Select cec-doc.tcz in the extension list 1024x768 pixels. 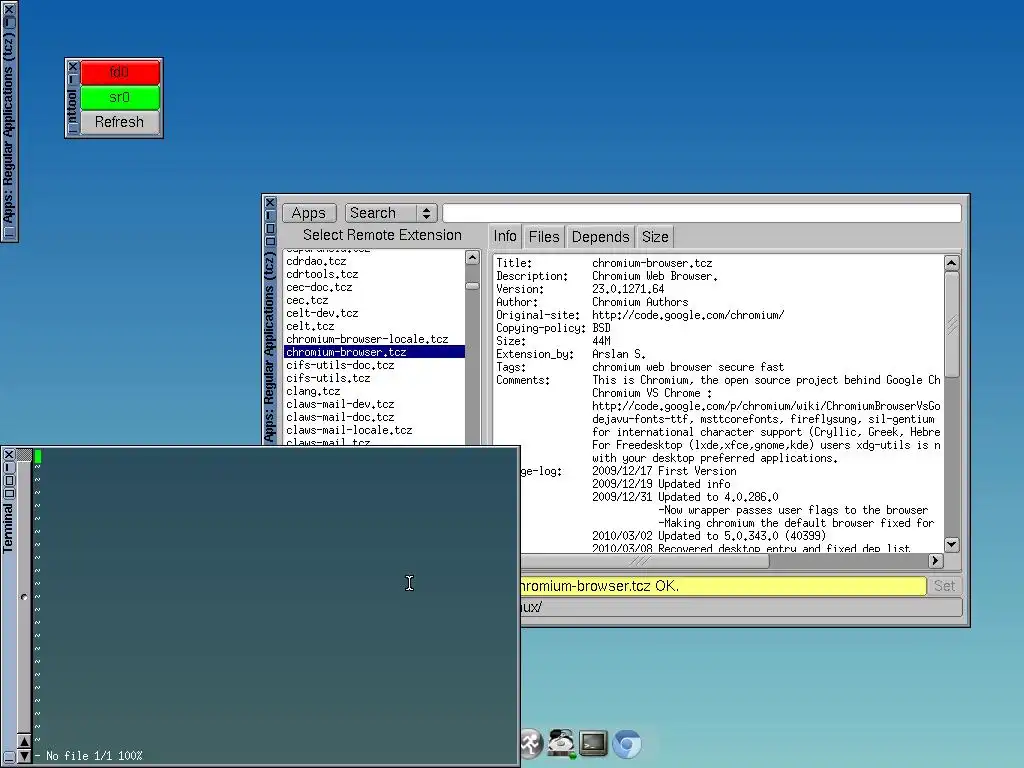pos(374,287)
